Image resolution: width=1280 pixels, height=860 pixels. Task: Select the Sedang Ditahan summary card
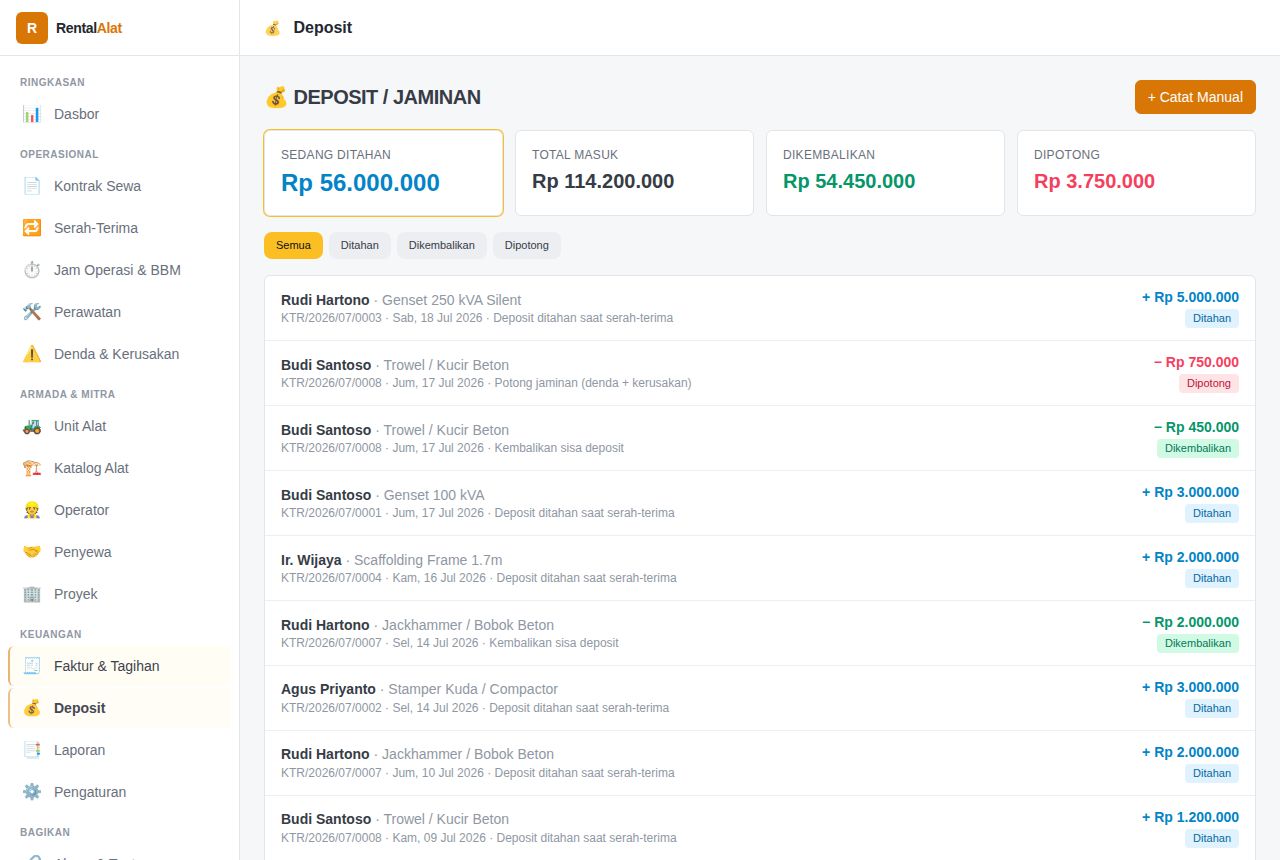click(383, 173)
